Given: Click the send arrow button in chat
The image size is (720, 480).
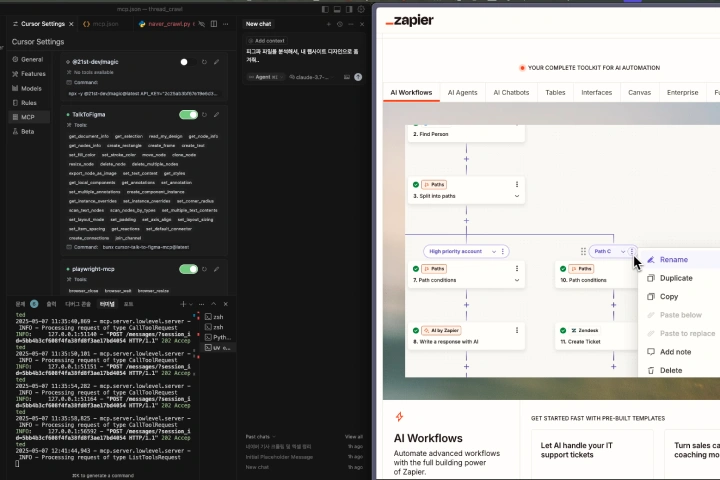Looking at the screenshot, I should pyautogui.click(x=358, y=77).
